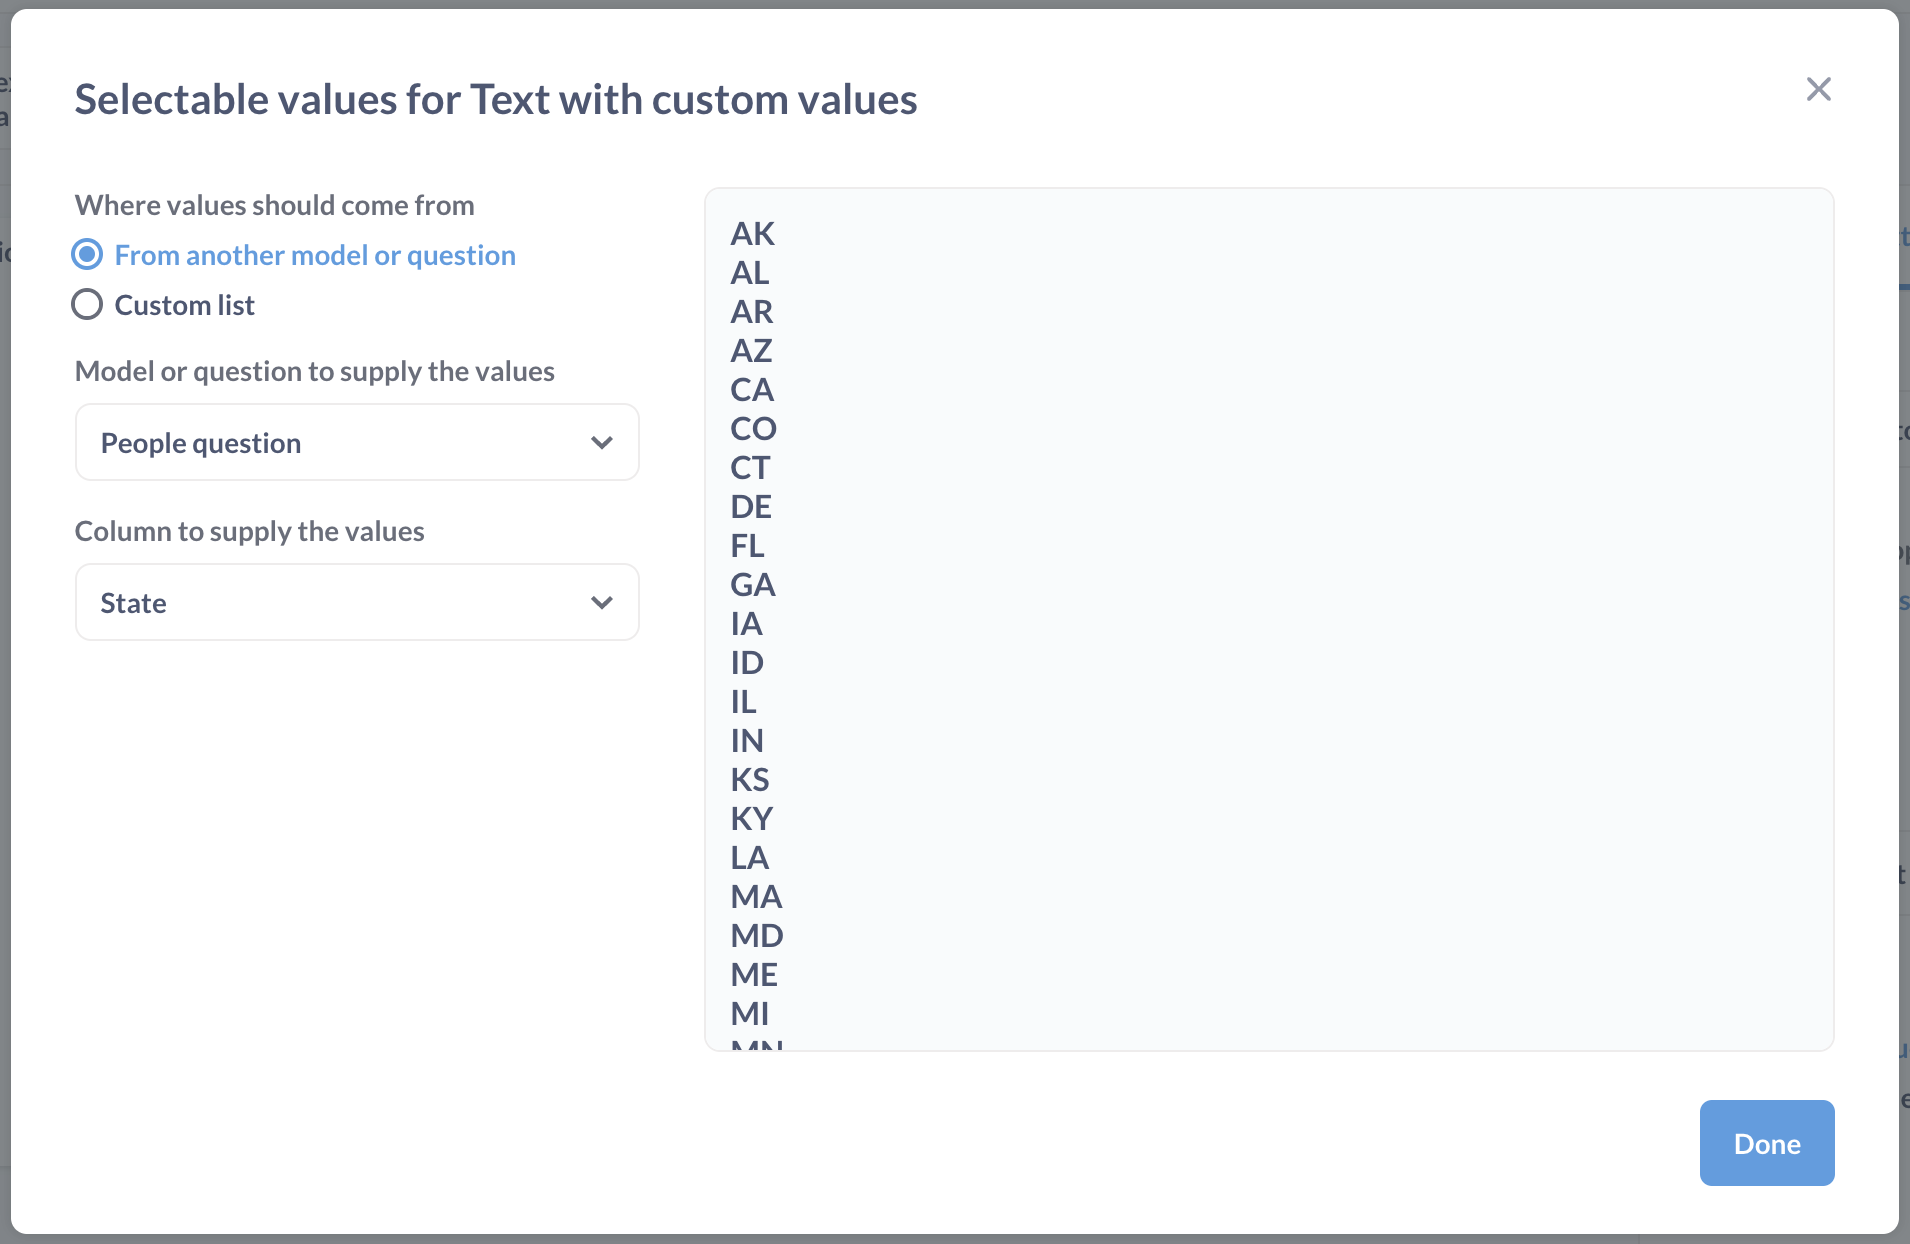Click the Where values should come from heading
This screenshot has width=1910, height=1244.
pyautogui.click(x=275, y=204)
